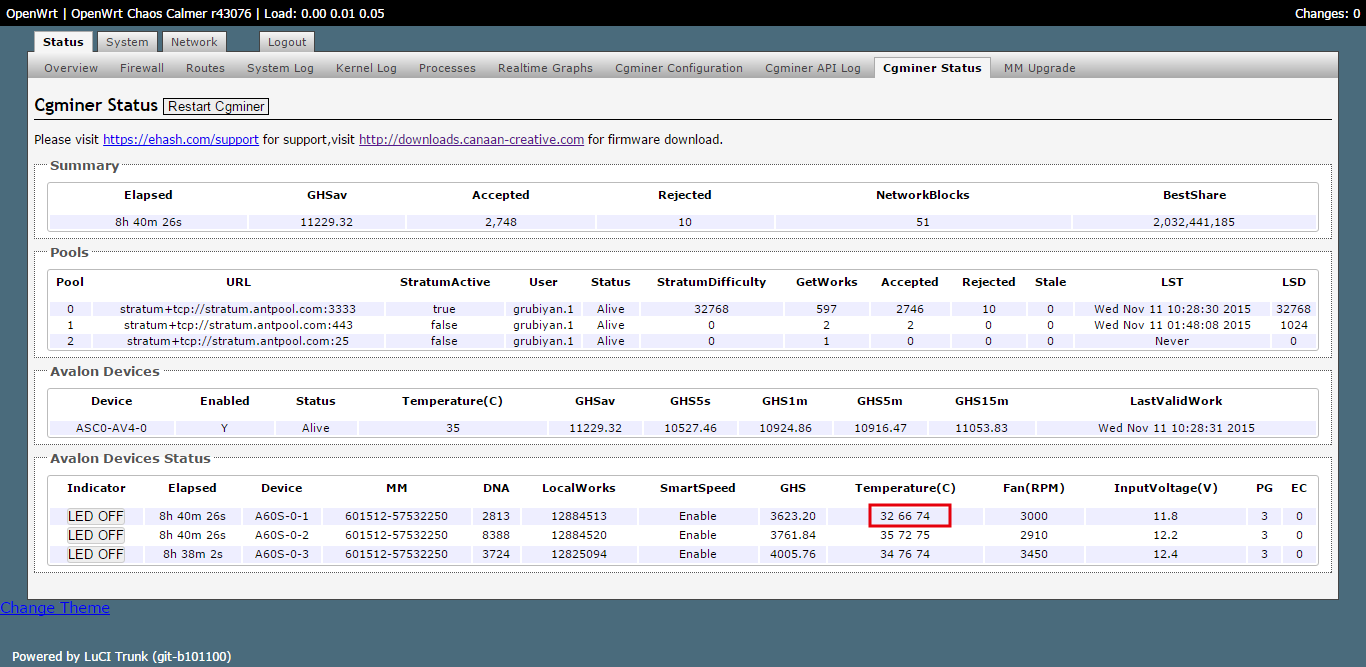Follow the ehash.com/support link
This screenshot has height=667, width=1366.
point(181,139)
